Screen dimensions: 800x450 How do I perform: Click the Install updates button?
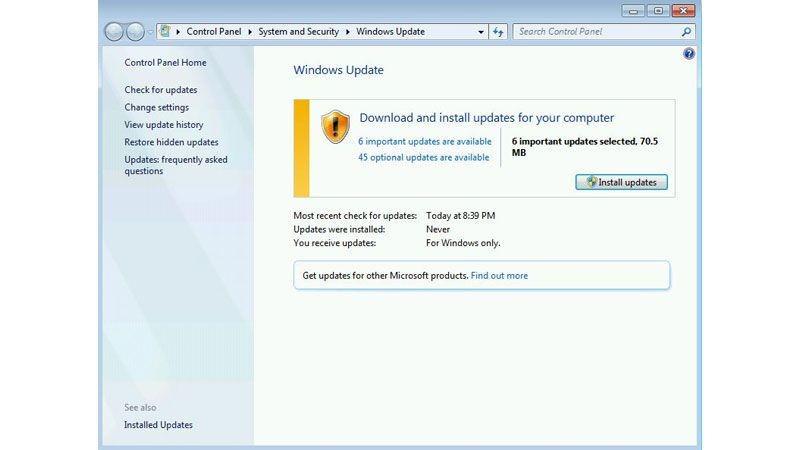coord(621,182)
